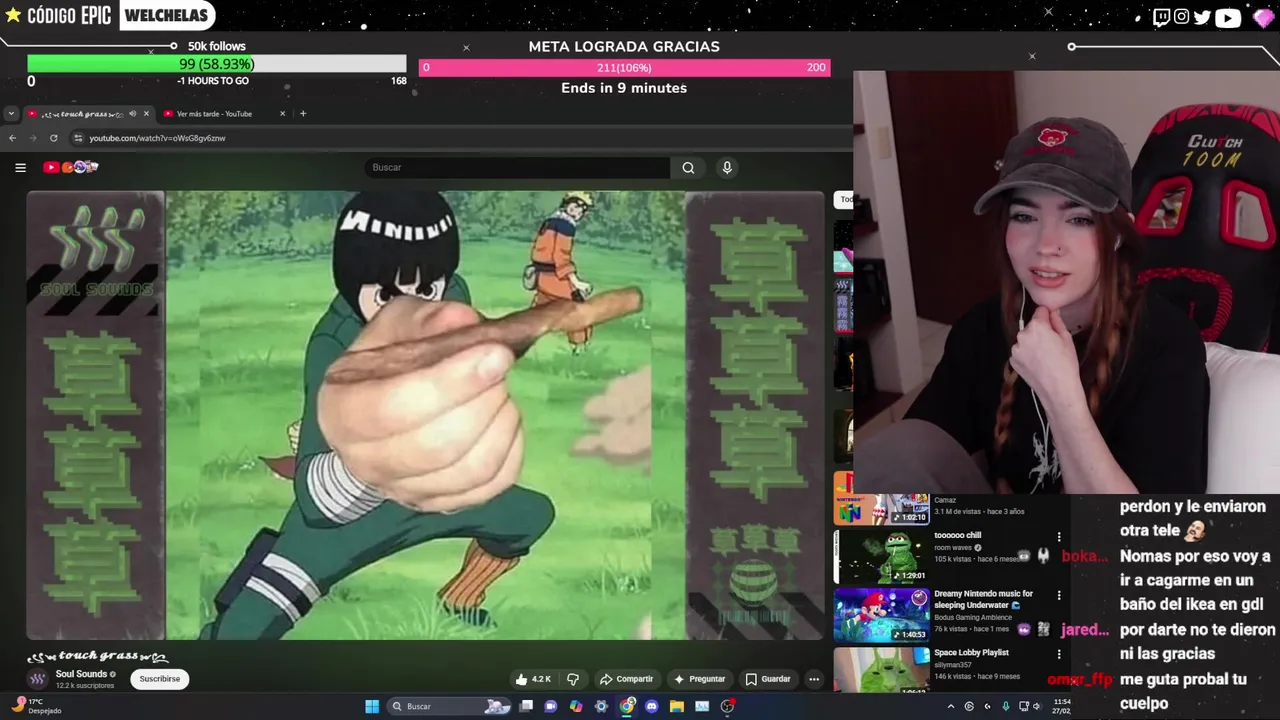
Task: Share the video via Compartir
Action: (x=626, y=679)
